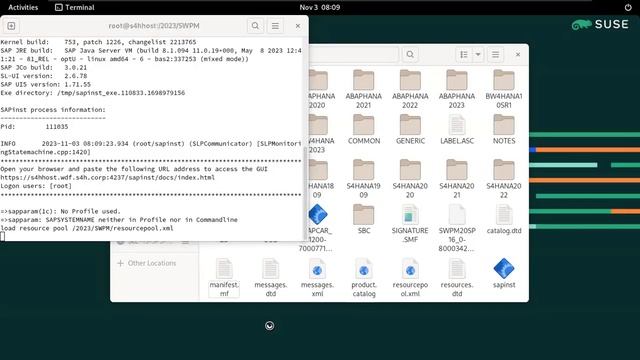The height and width of the screenshot is (360, 640).
Task: Select the sapinst executable
Action: tap(504, 273)
